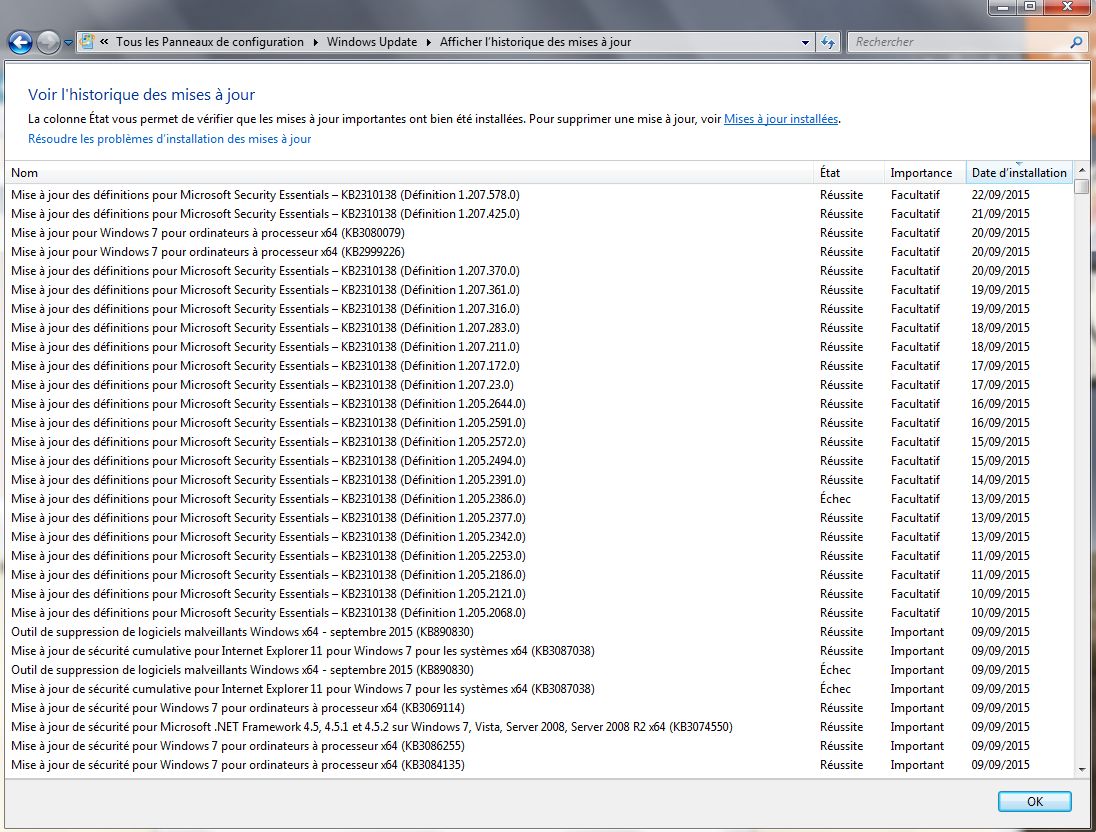The height and width of the screenshot is (832, 1096).
Task: Open the address bar history dropdown arrow
Action: point(805,43)
